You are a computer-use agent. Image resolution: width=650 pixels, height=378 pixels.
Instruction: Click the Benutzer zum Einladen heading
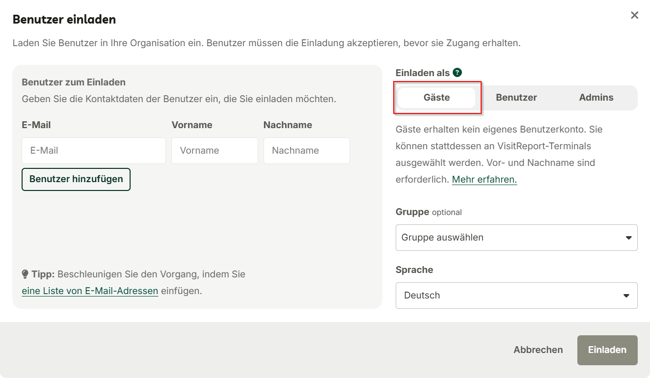point(73,82)
